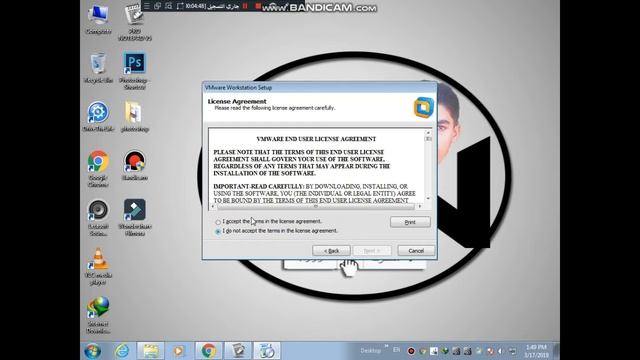This screenshot has height=360, width=640.
Task: Go Back in VMware setup wizard
Action: [x=331, y=251]
